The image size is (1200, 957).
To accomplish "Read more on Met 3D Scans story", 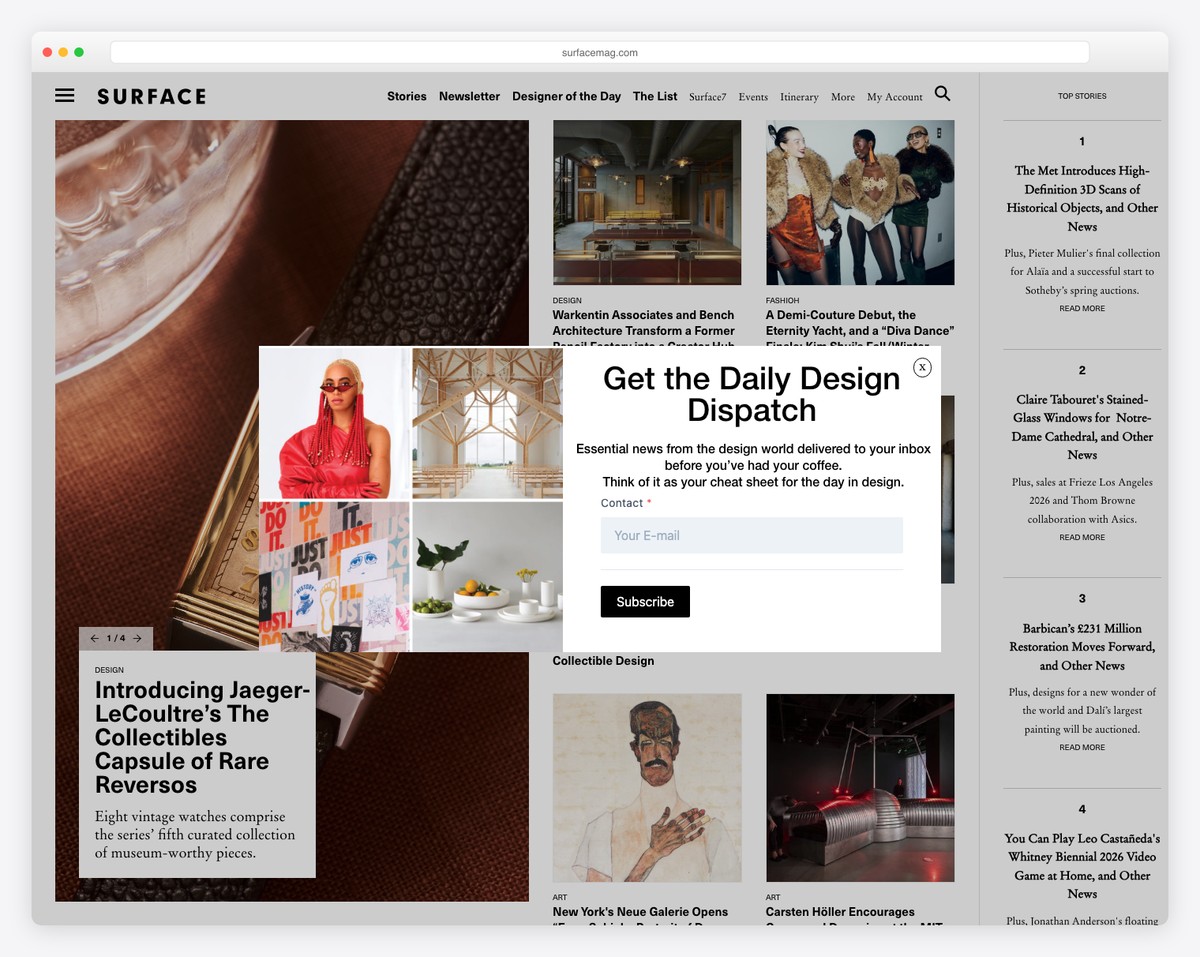I will 1082,308.
